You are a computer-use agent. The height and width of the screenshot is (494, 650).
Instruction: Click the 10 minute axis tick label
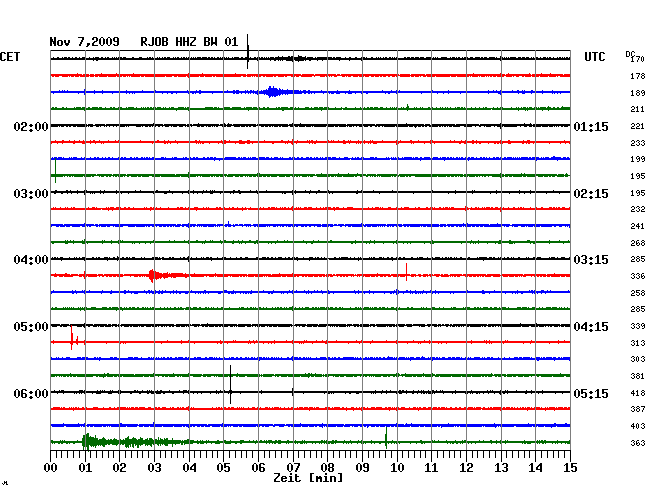(x=397, y=467)
